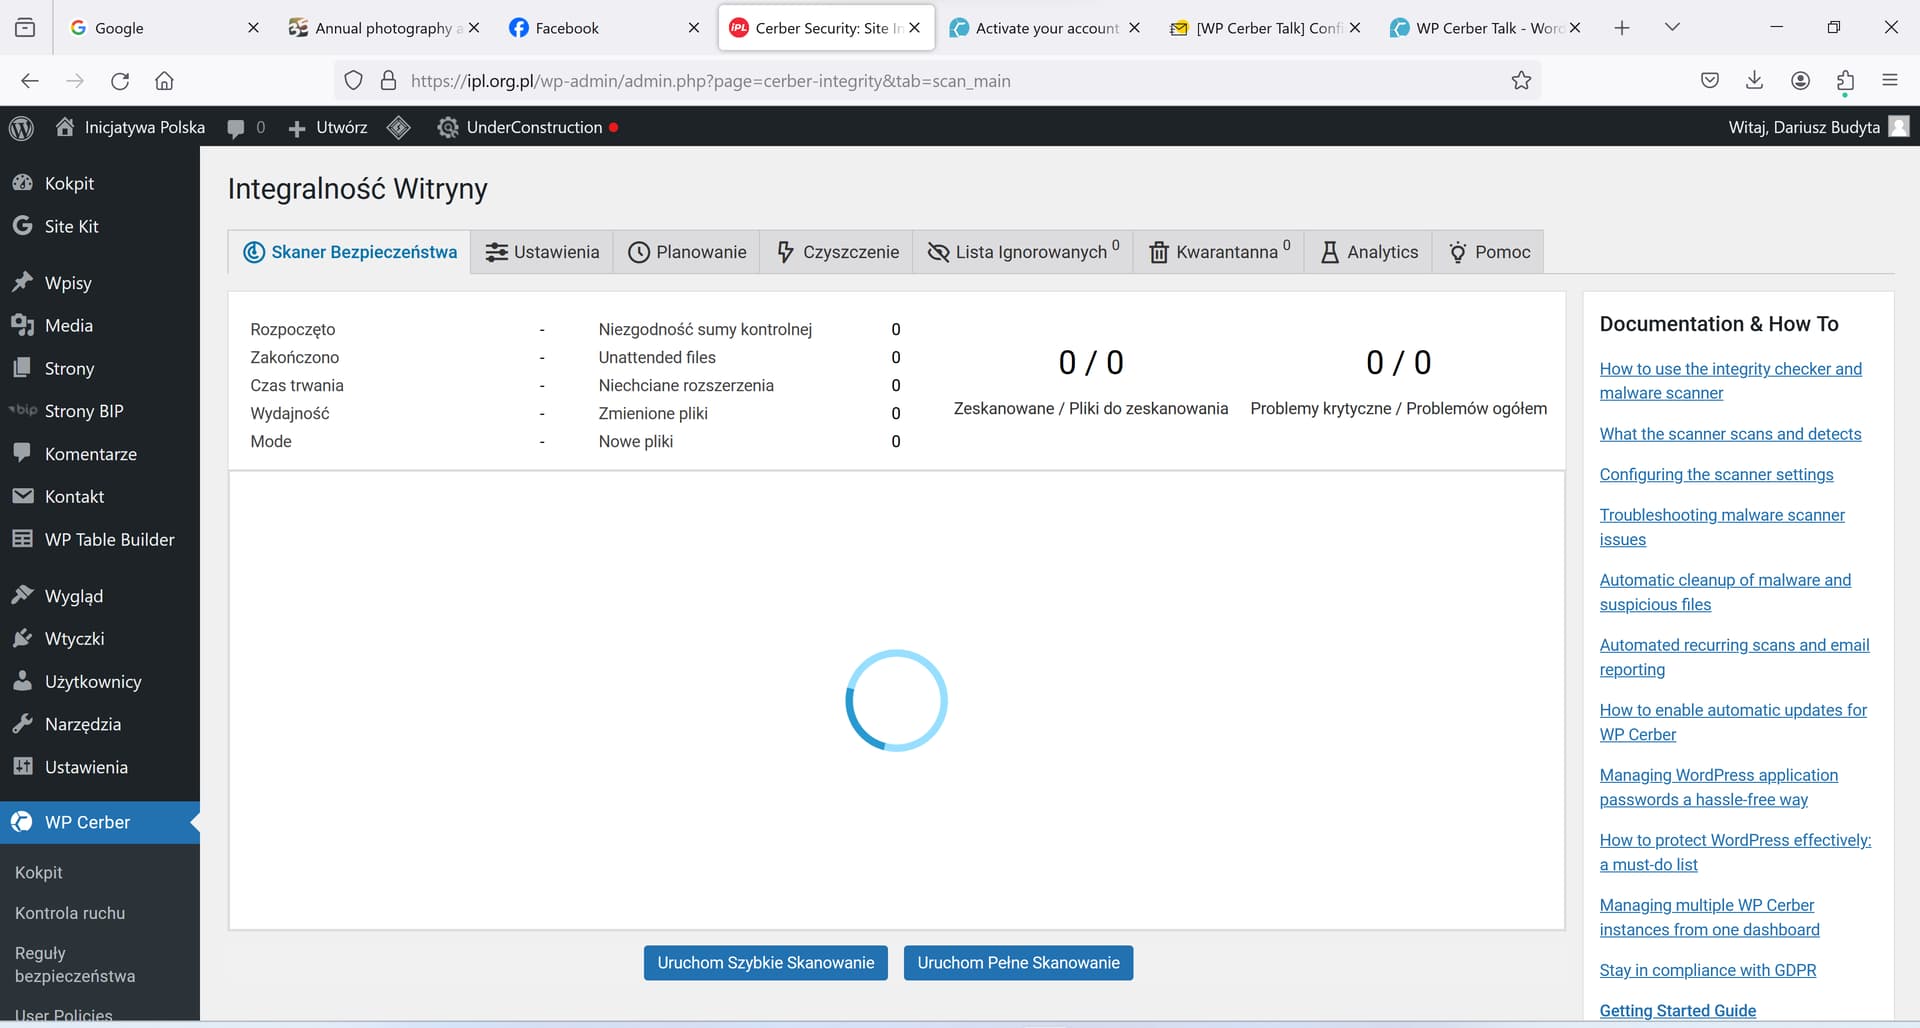Screen dimensions: 1920x1028
Task: Click the browser address bar URL
Action: point(710,81)
